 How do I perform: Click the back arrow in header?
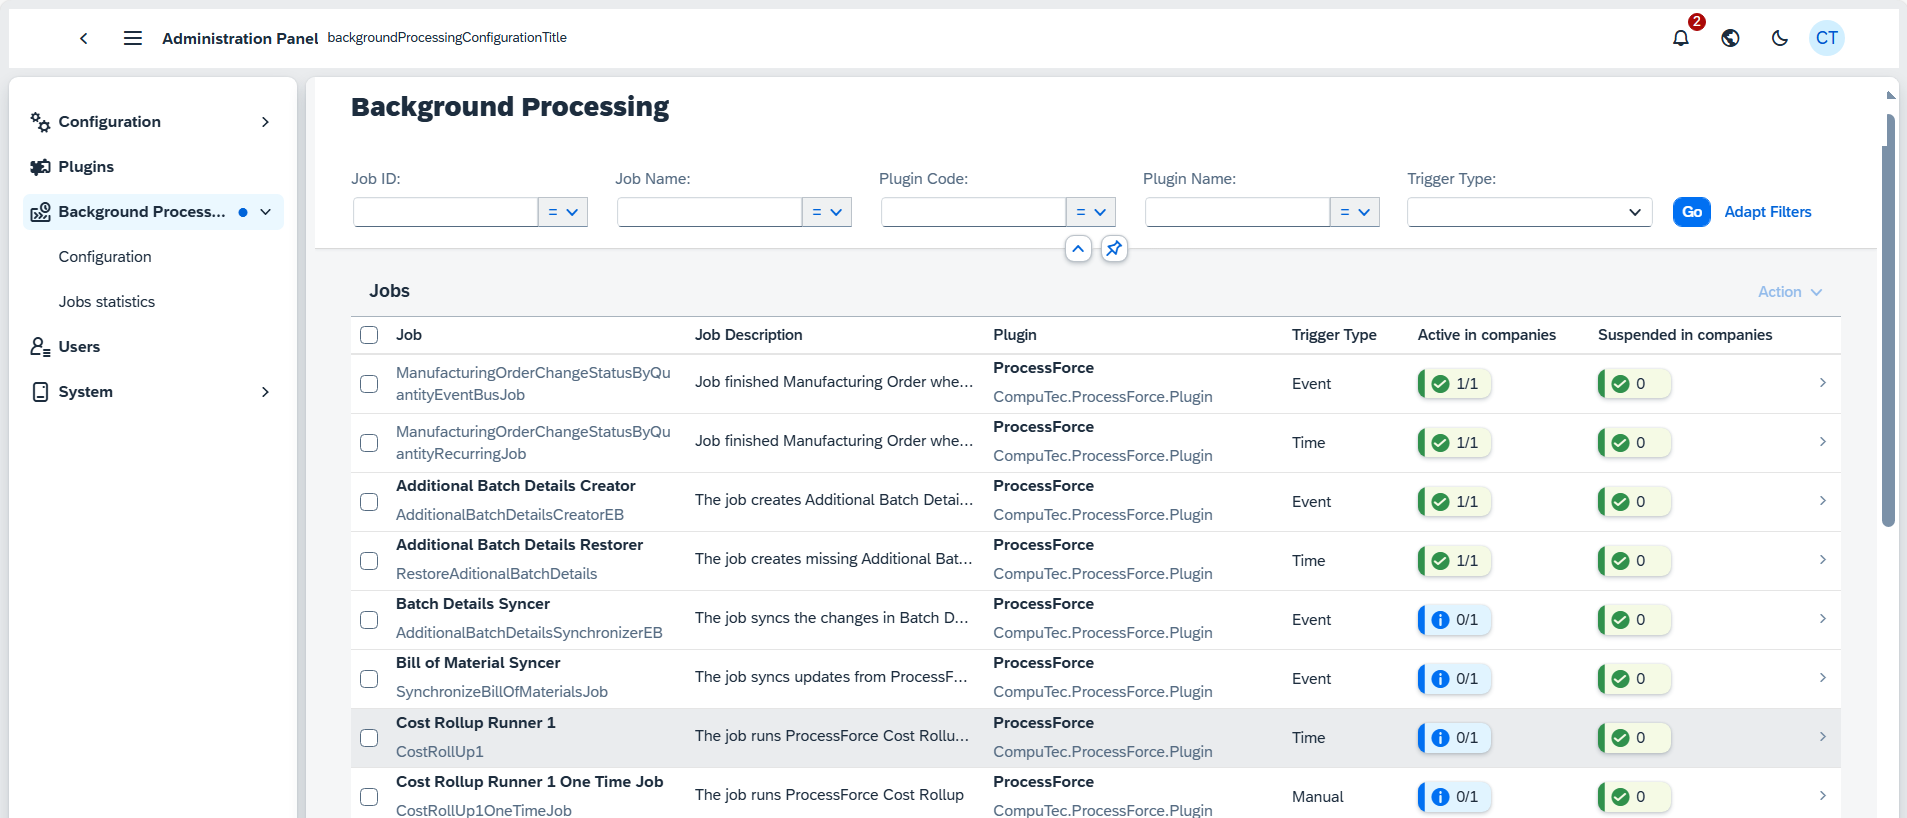click(84, 38)
